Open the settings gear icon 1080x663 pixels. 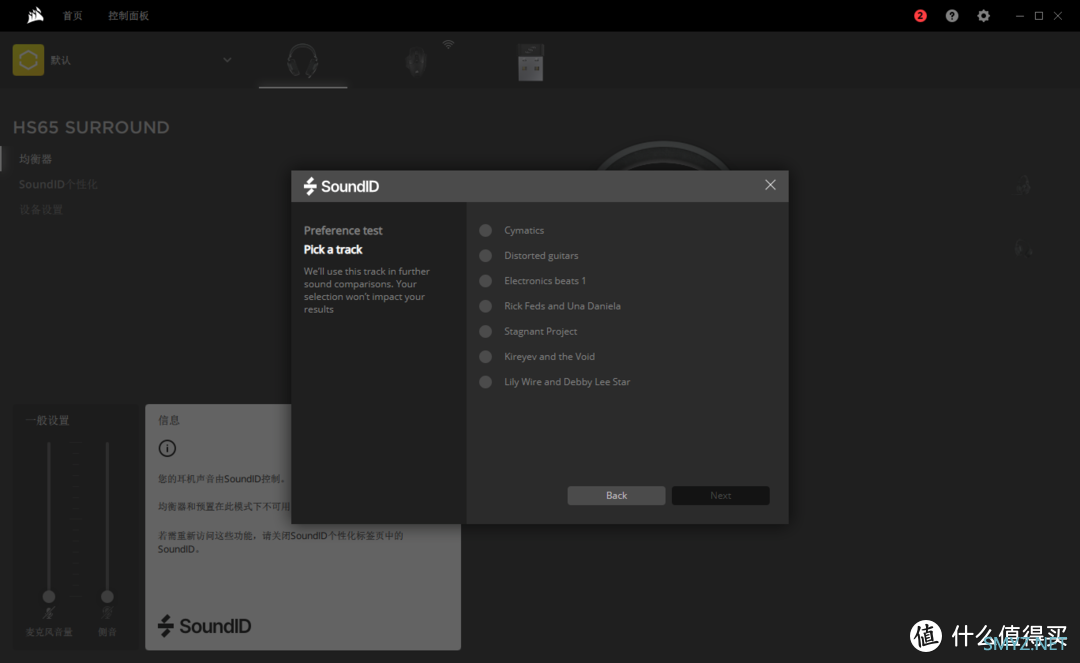click(x=984, y=16)
